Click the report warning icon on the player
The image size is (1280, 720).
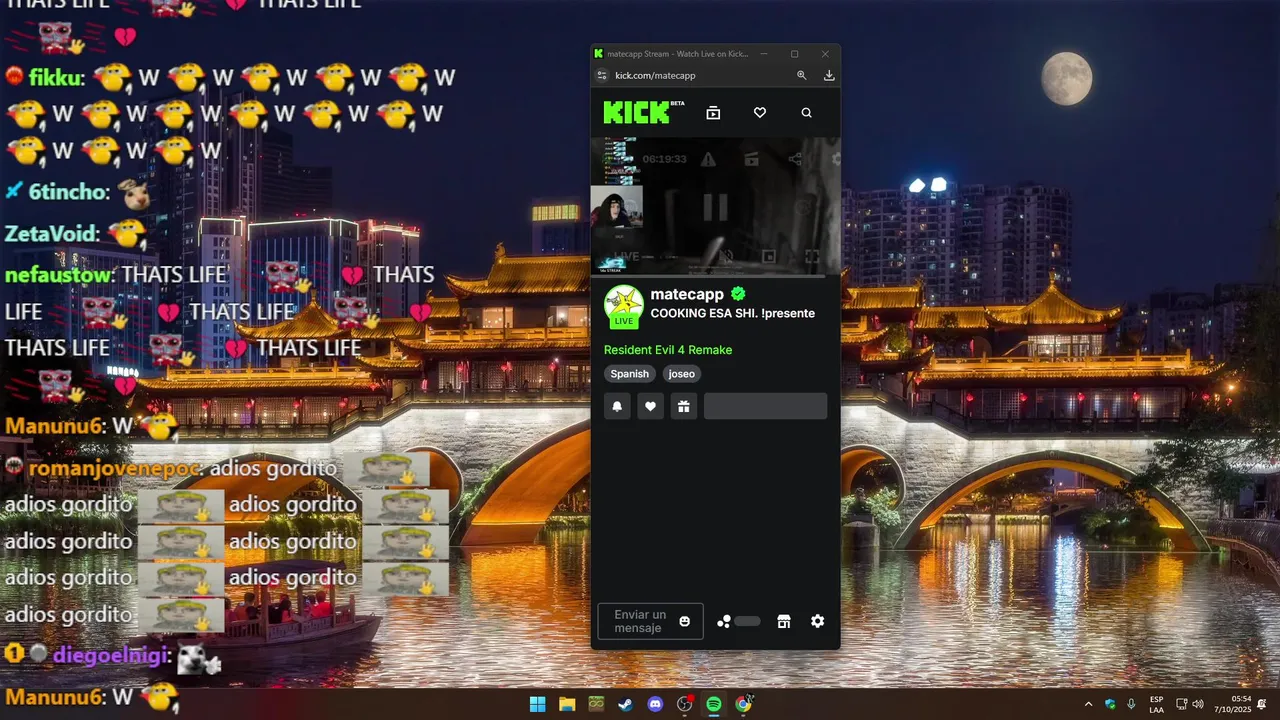(708, 159)
